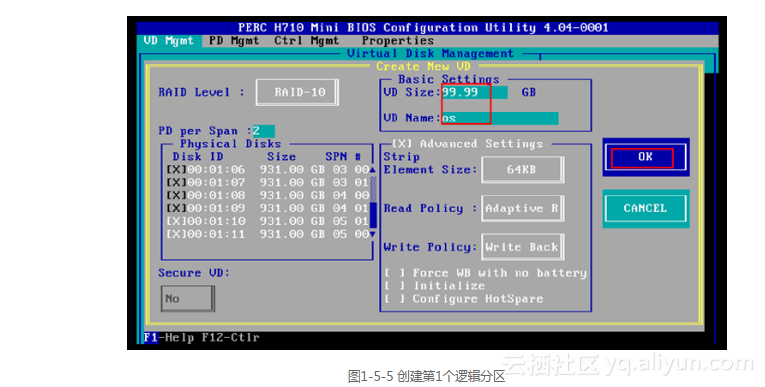Click the VD Size field showing 99.99
Viewport: 765px width, 387px height.
tap(474, 92)
